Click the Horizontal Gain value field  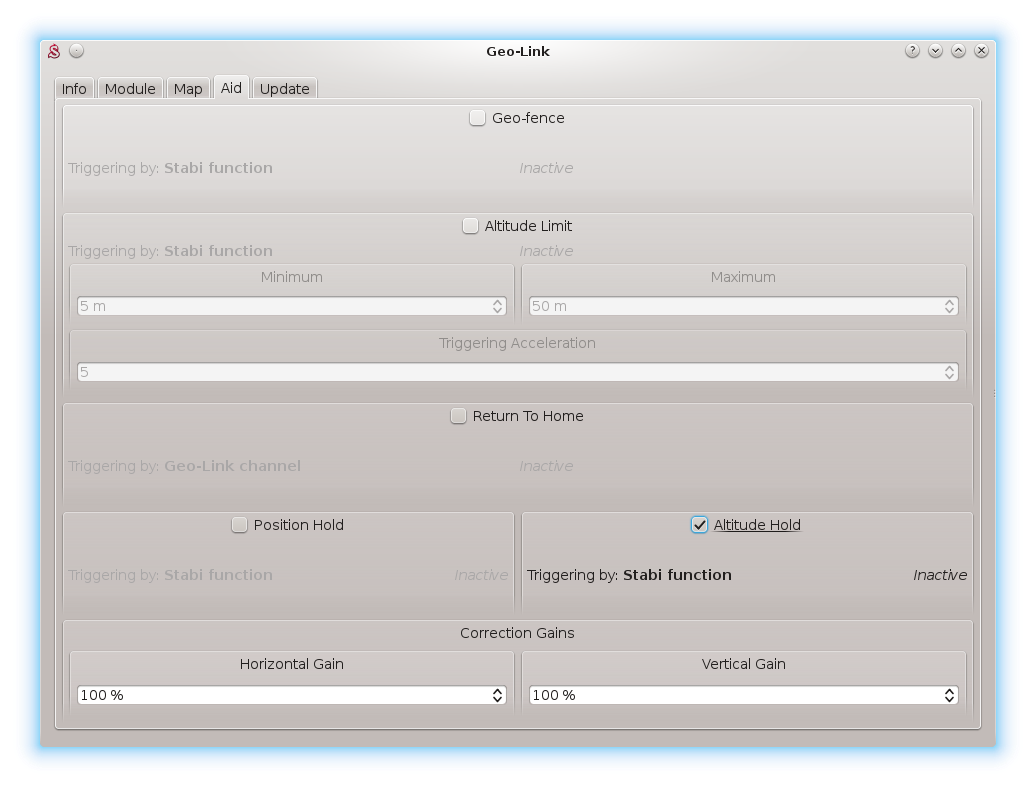(x=280, y=695)
